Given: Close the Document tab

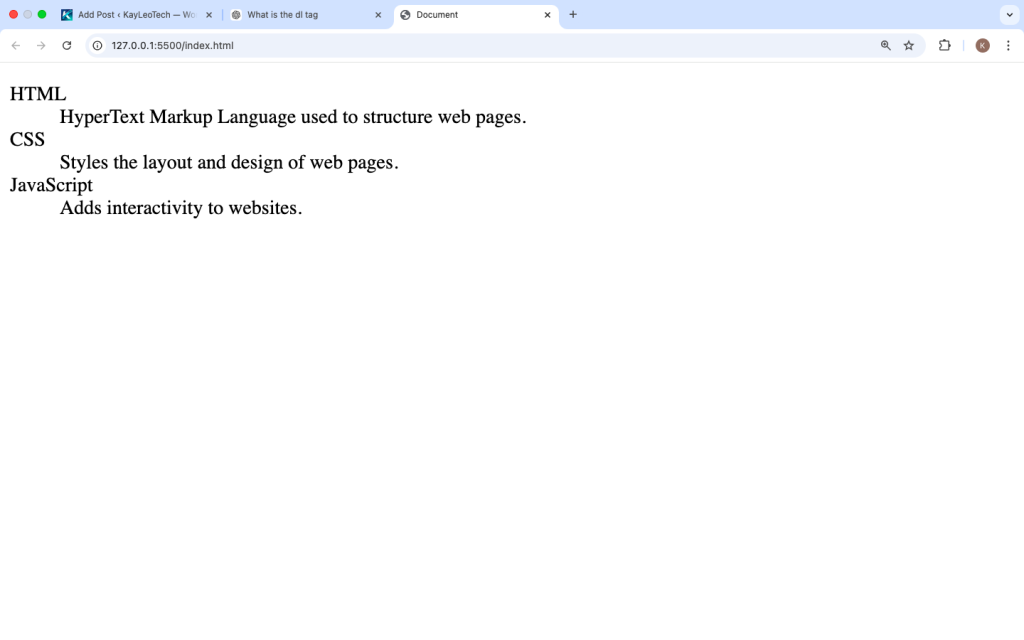Looking at the screenshot, I should click(x=547, y=15).
